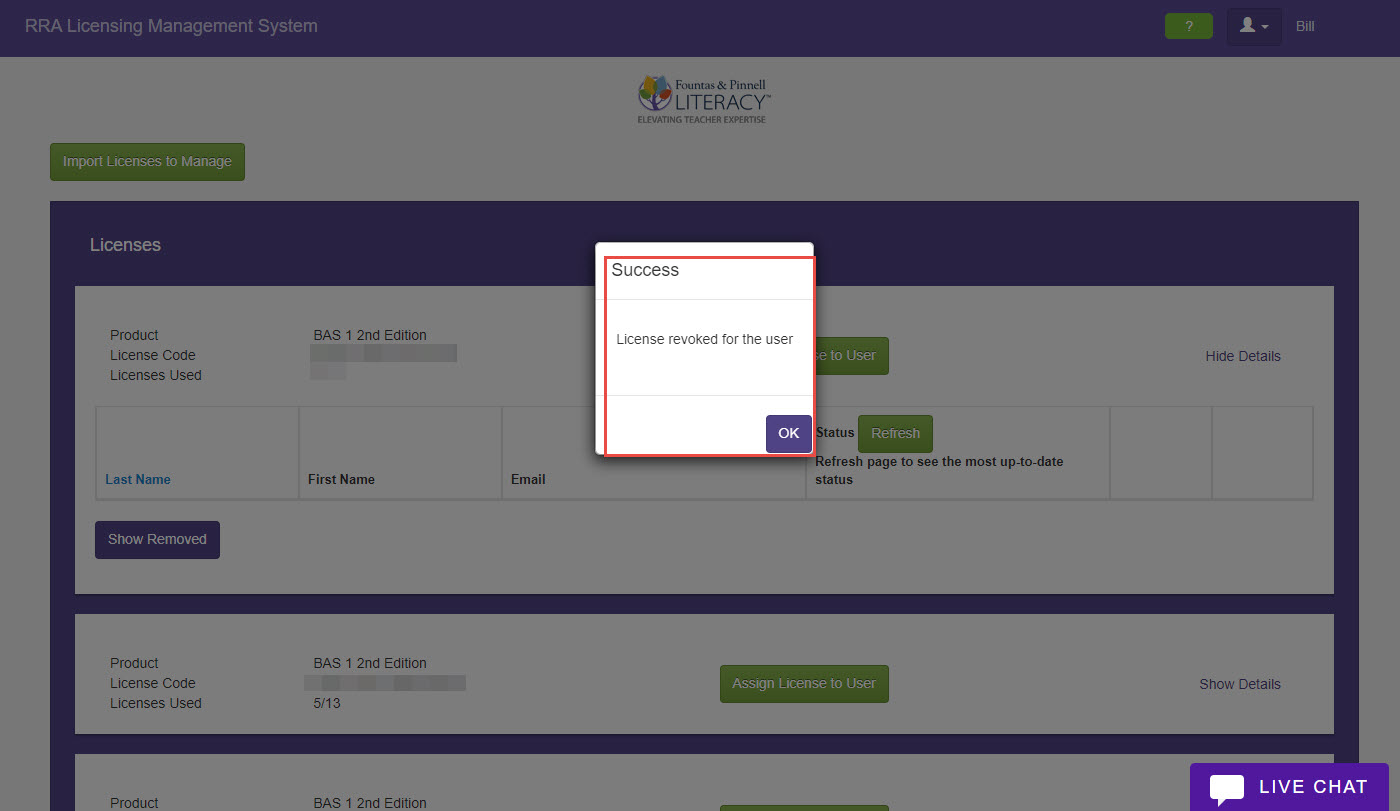Refresh the license status
Viewport: 1400px width, 811px height.
[x=894, y=433]
